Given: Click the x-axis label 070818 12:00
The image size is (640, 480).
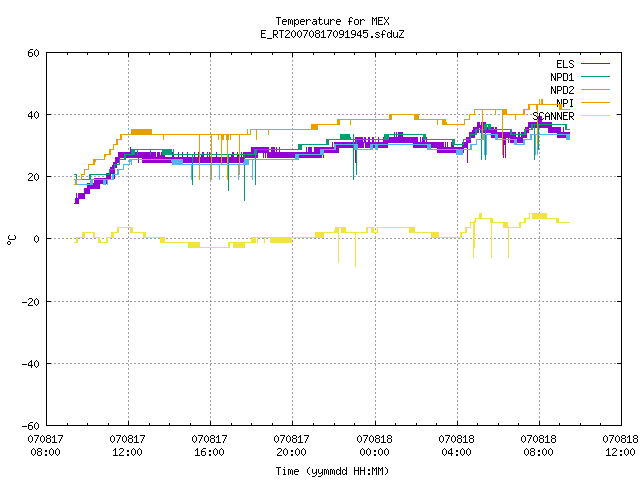Looking at the screenshot, I should 620,446.
